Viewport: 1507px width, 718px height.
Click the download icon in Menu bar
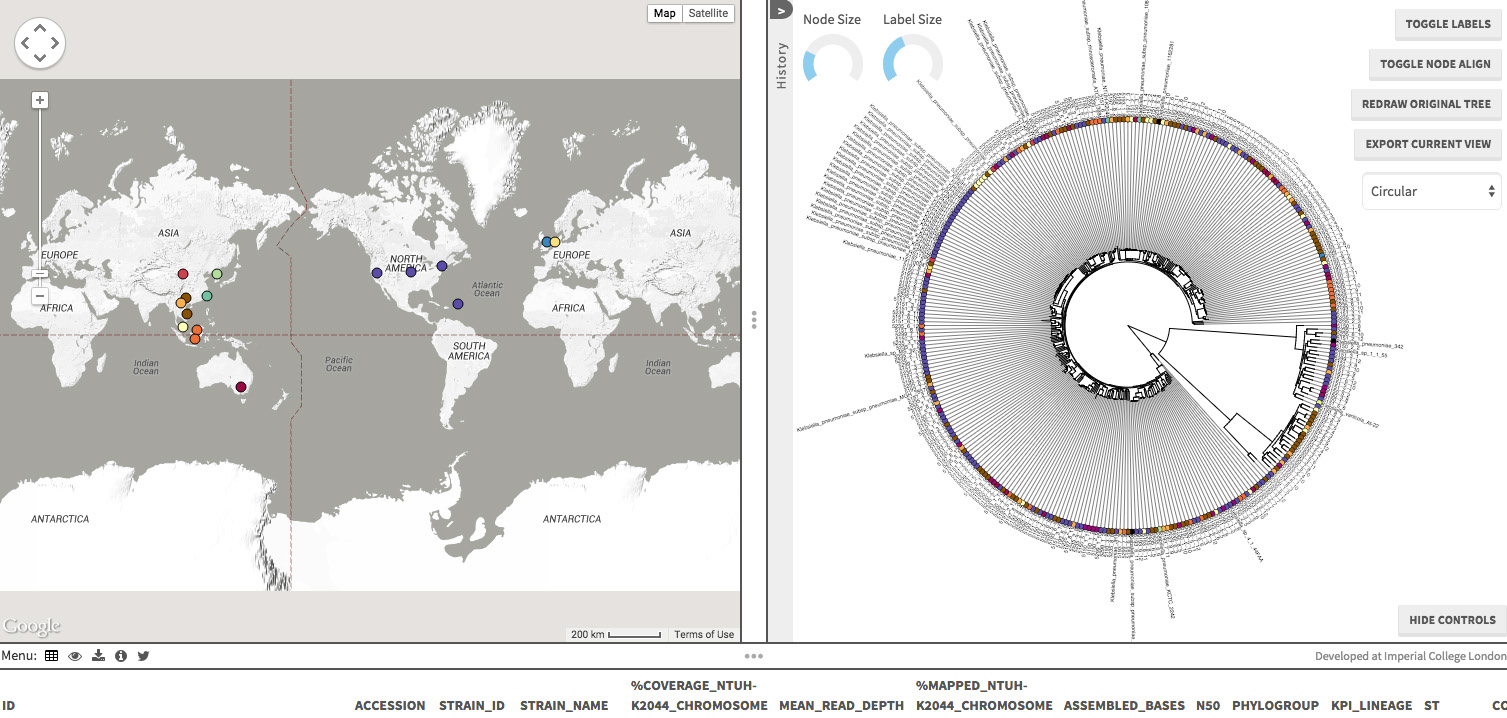click(98, 656)
